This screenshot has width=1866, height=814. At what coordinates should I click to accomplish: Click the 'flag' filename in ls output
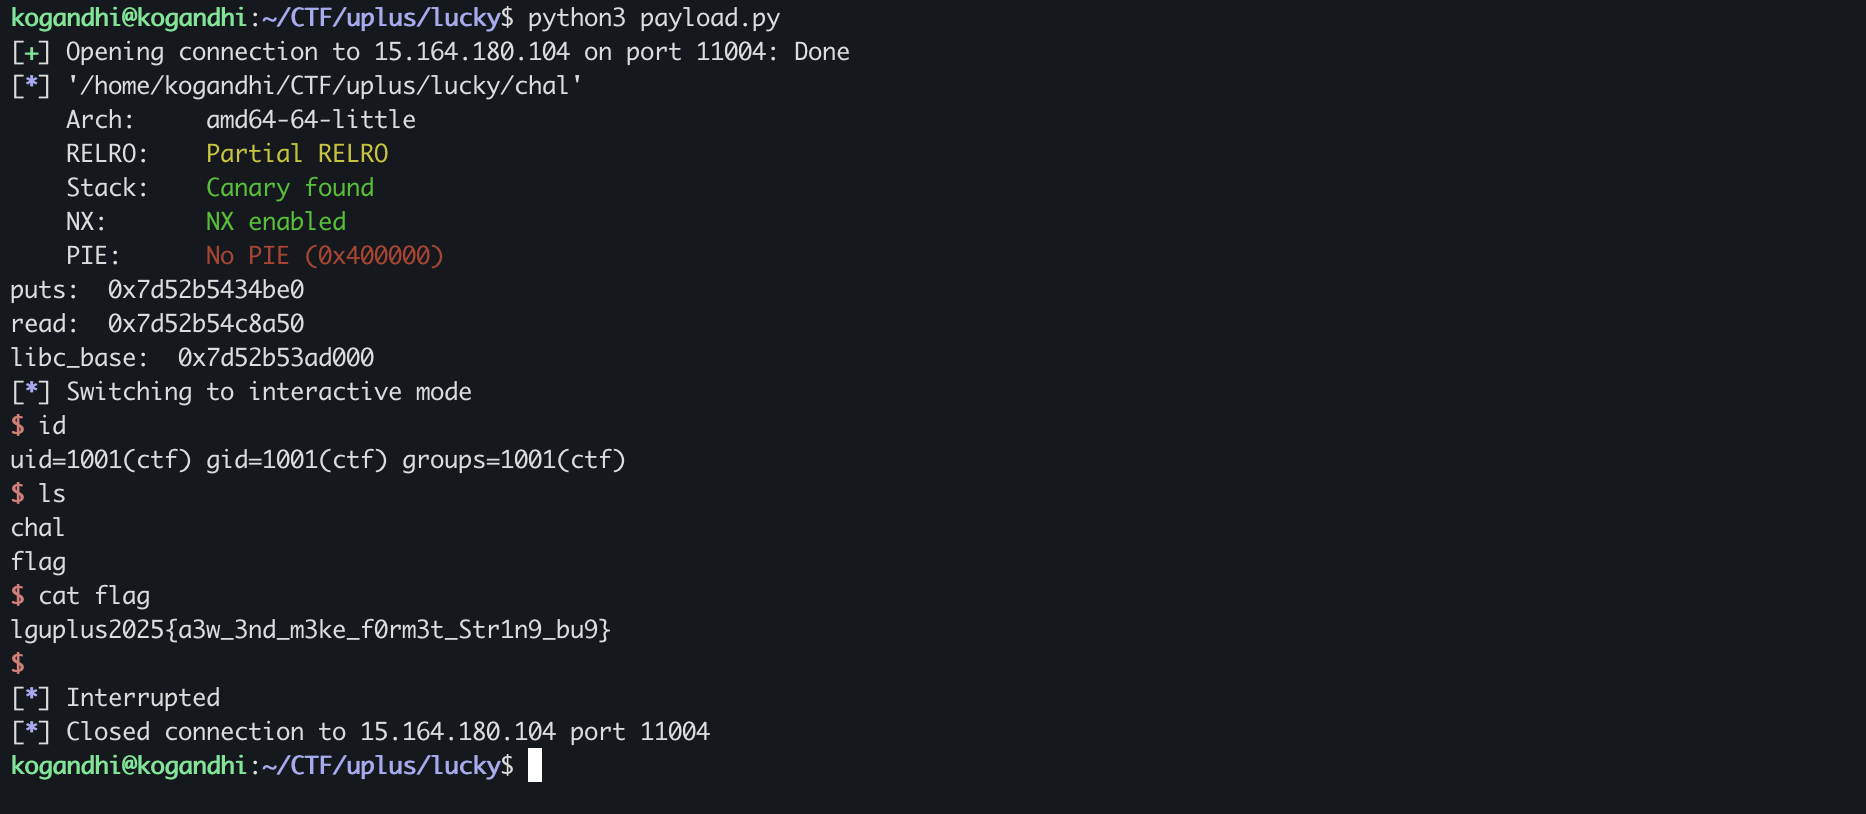pyautogui.click(x=38, y=562)
